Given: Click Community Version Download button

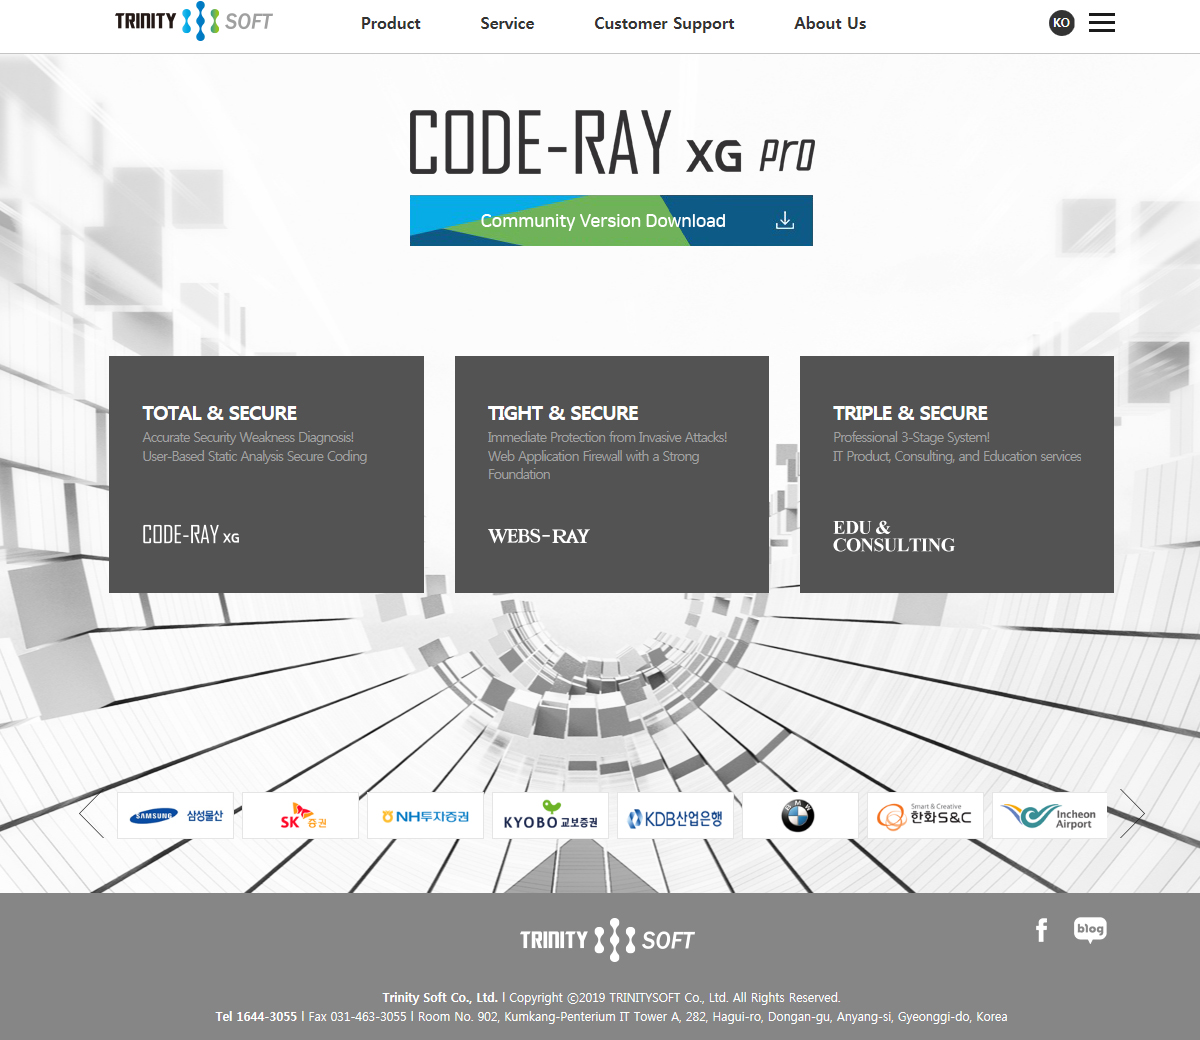Looking at the screenshot, I should (611, 221).
